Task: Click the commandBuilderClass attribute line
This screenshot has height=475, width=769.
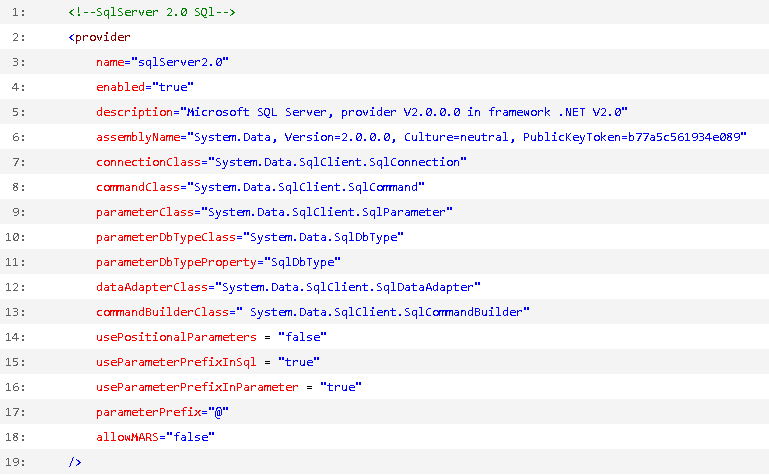Action: [312, 312]
